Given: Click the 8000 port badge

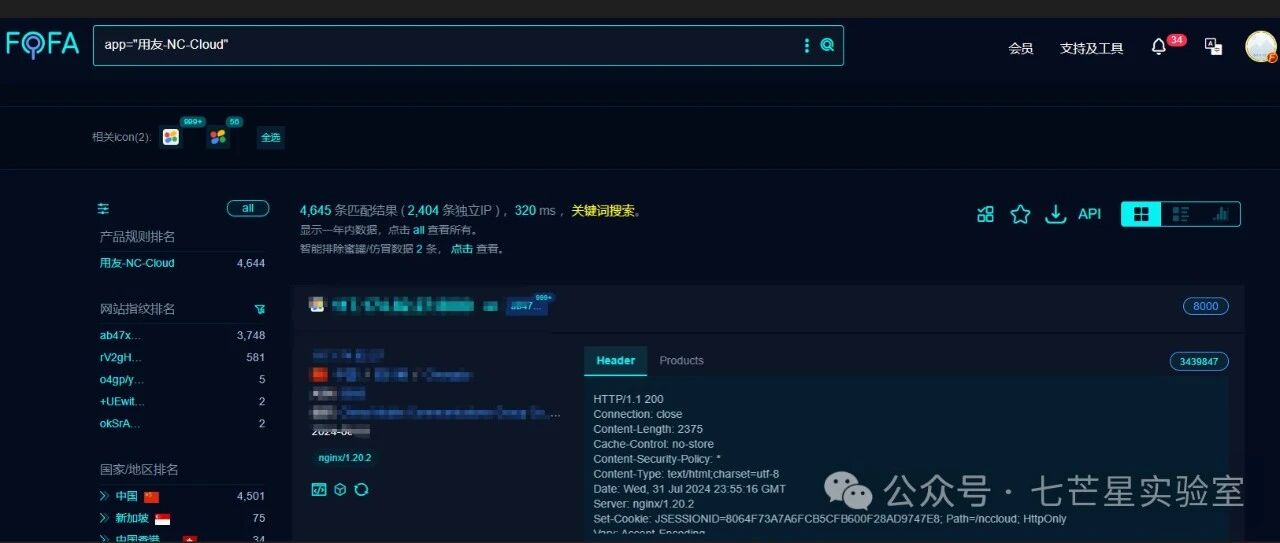Looking at the screenshot, I should pos(1206,306).
